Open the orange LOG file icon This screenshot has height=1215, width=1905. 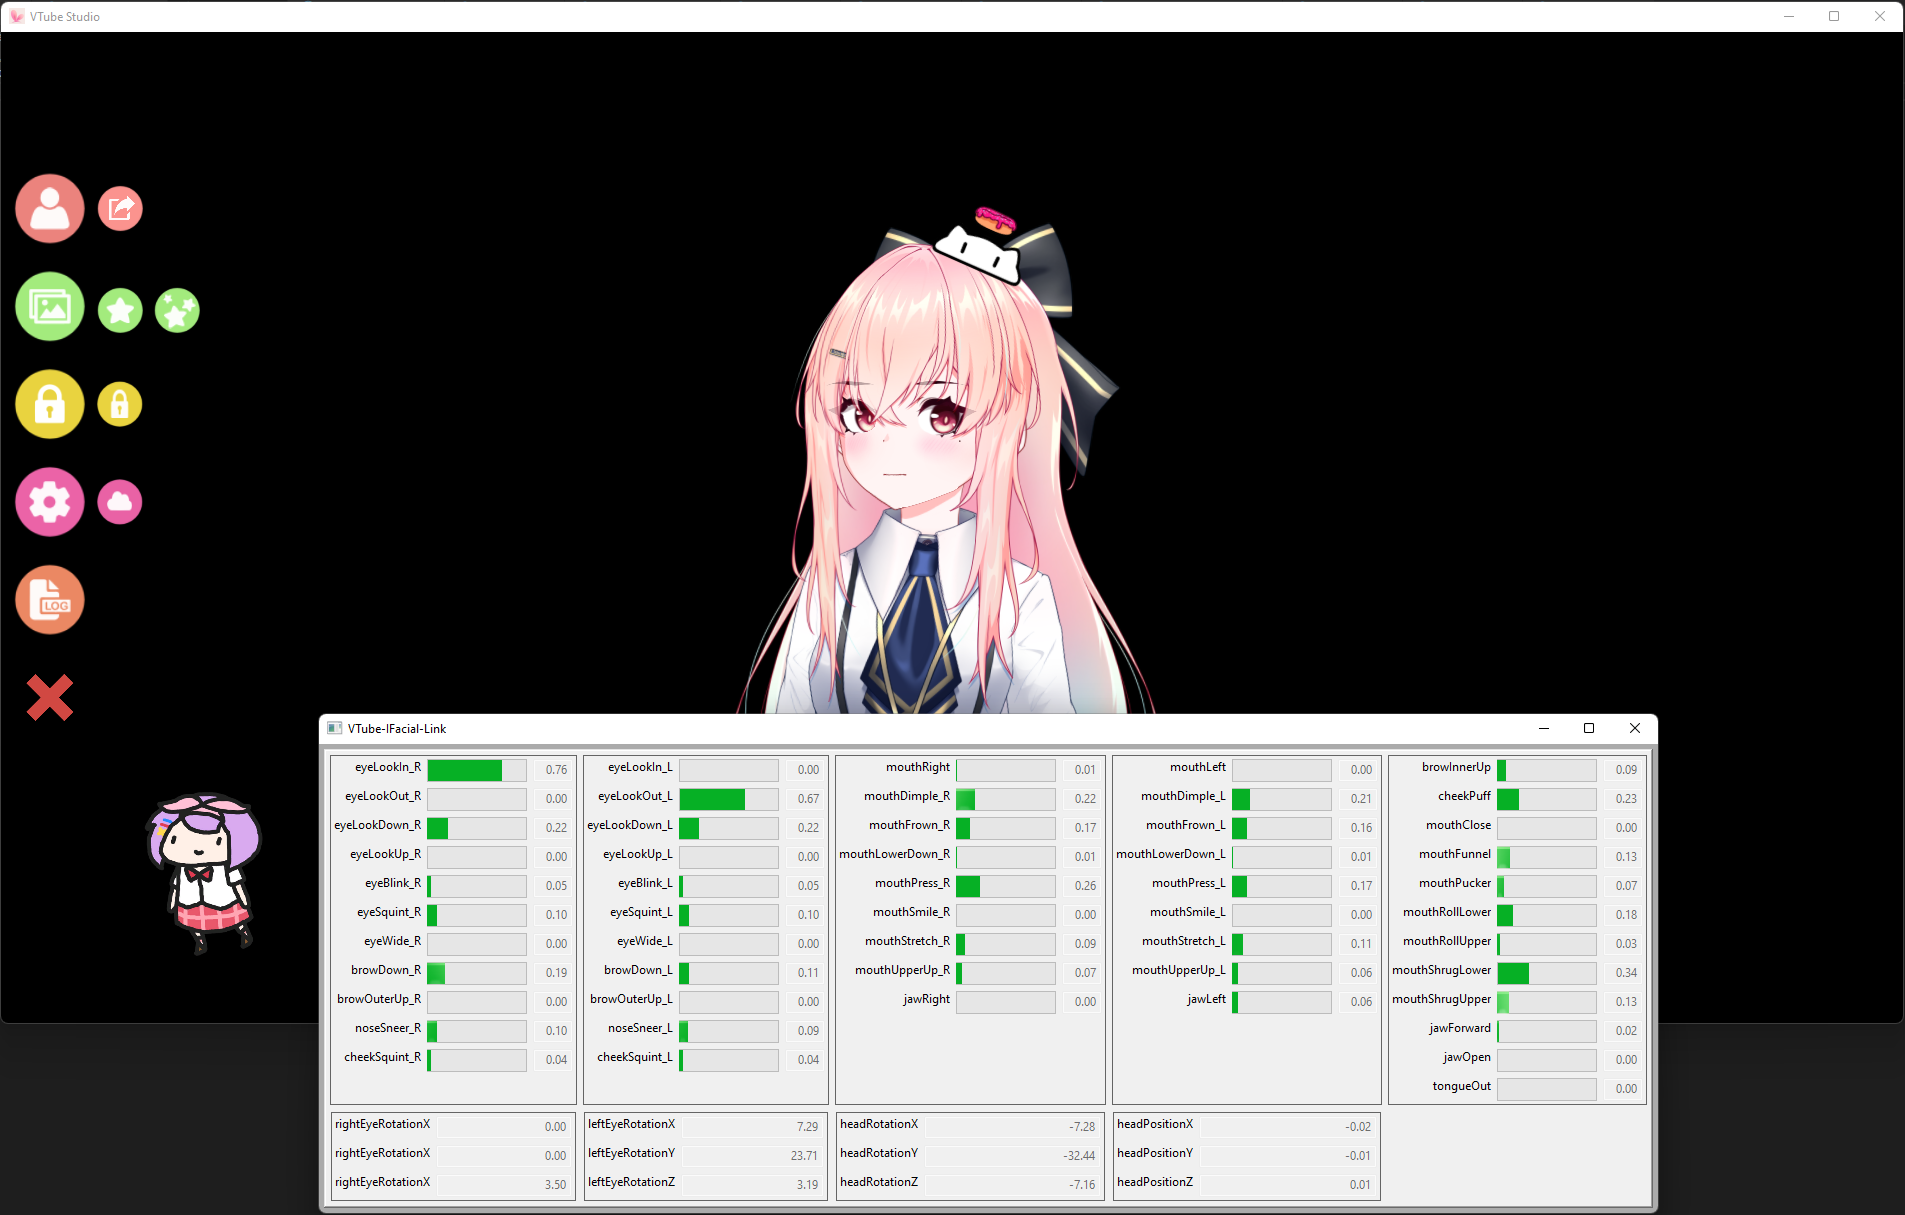point(49,600)
